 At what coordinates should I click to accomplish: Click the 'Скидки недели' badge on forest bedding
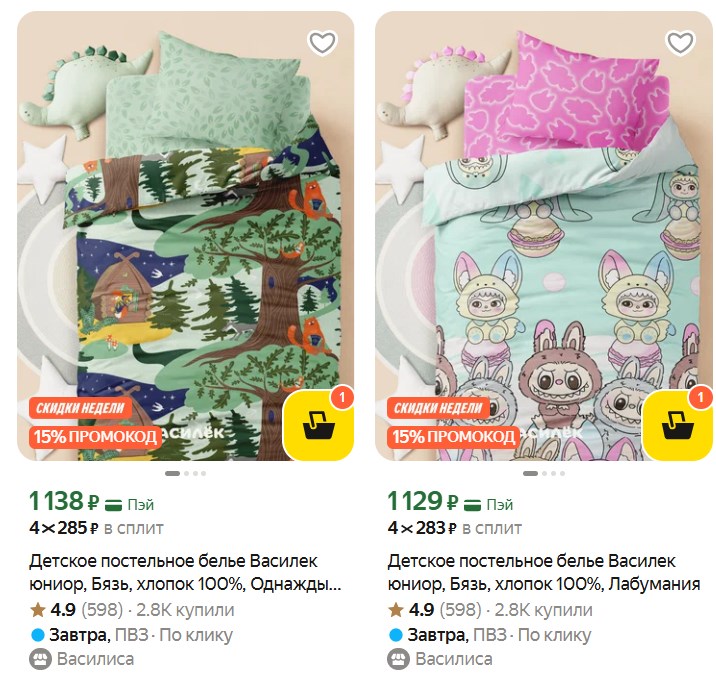point(82,408)
